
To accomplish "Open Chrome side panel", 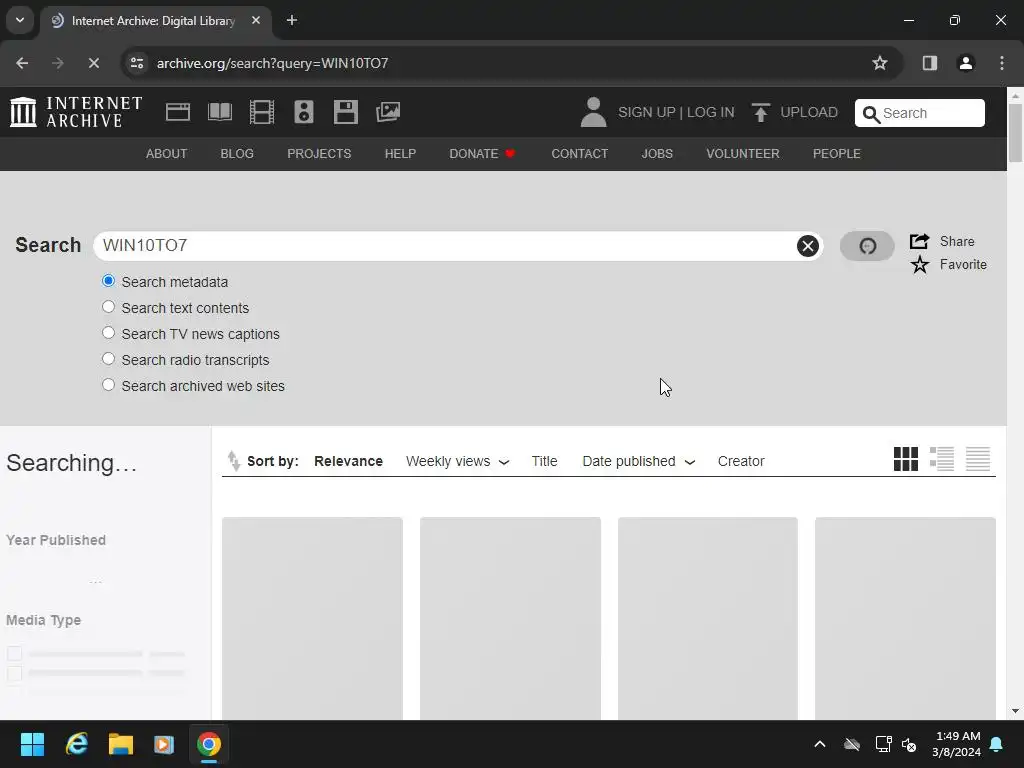I will [929, 63].
